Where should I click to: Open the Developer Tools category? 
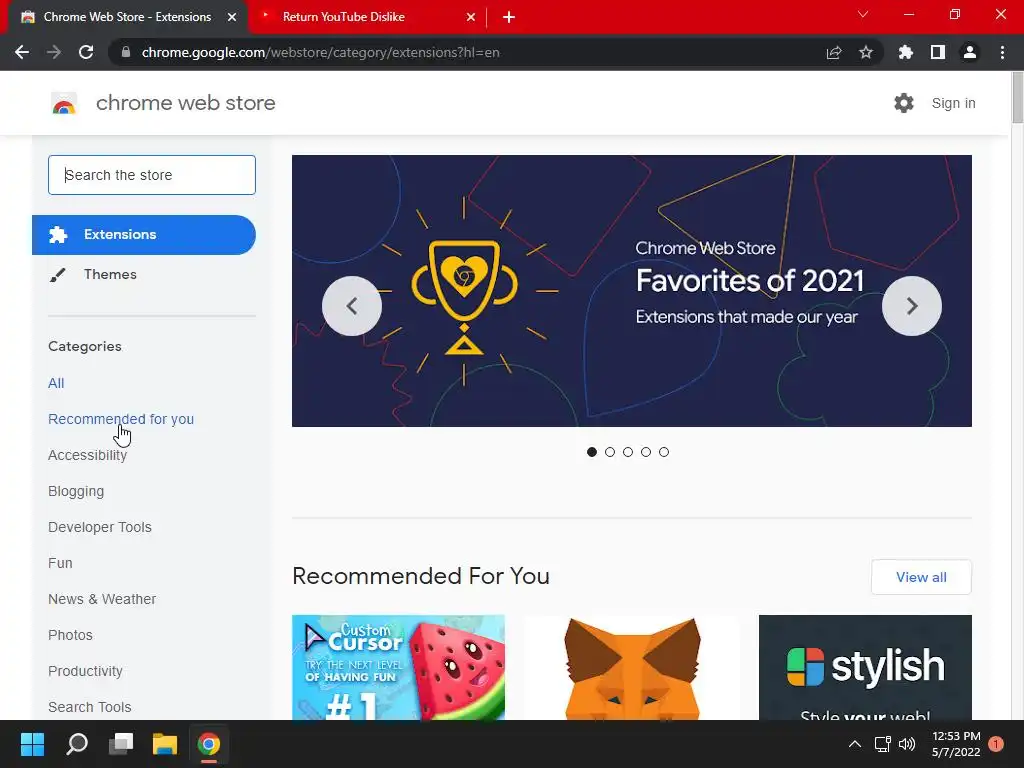pyautogui.click(x=100, y=527)
